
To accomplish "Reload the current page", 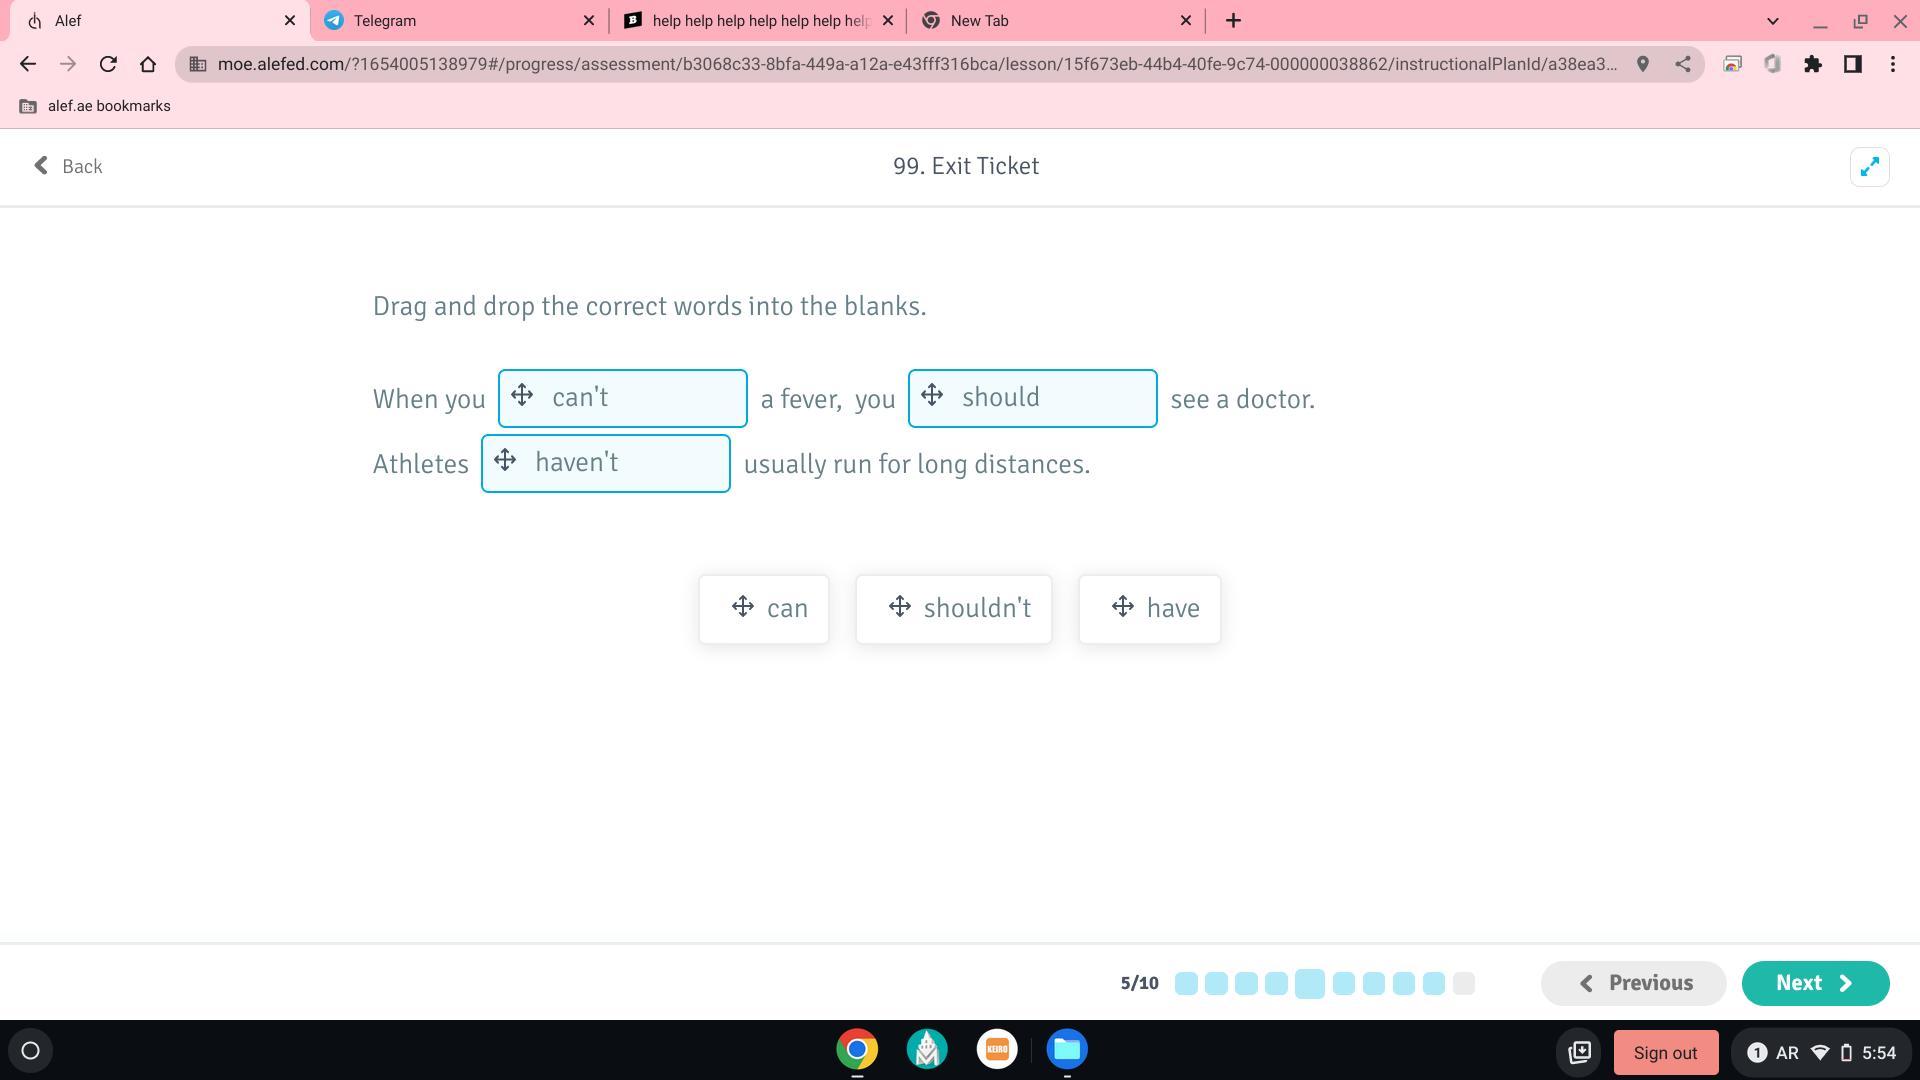I will click(108, 64).
